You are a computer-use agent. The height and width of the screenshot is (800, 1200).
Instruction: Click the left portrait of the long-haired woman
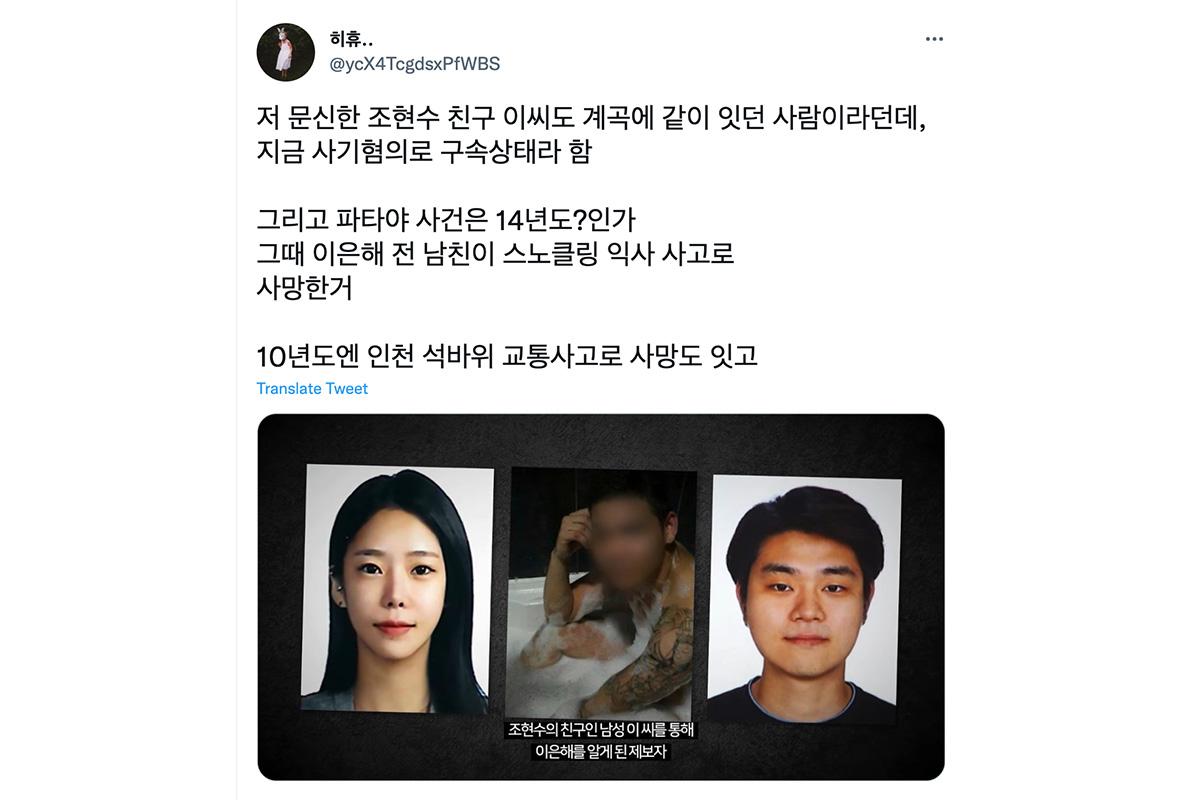point(397,588)
